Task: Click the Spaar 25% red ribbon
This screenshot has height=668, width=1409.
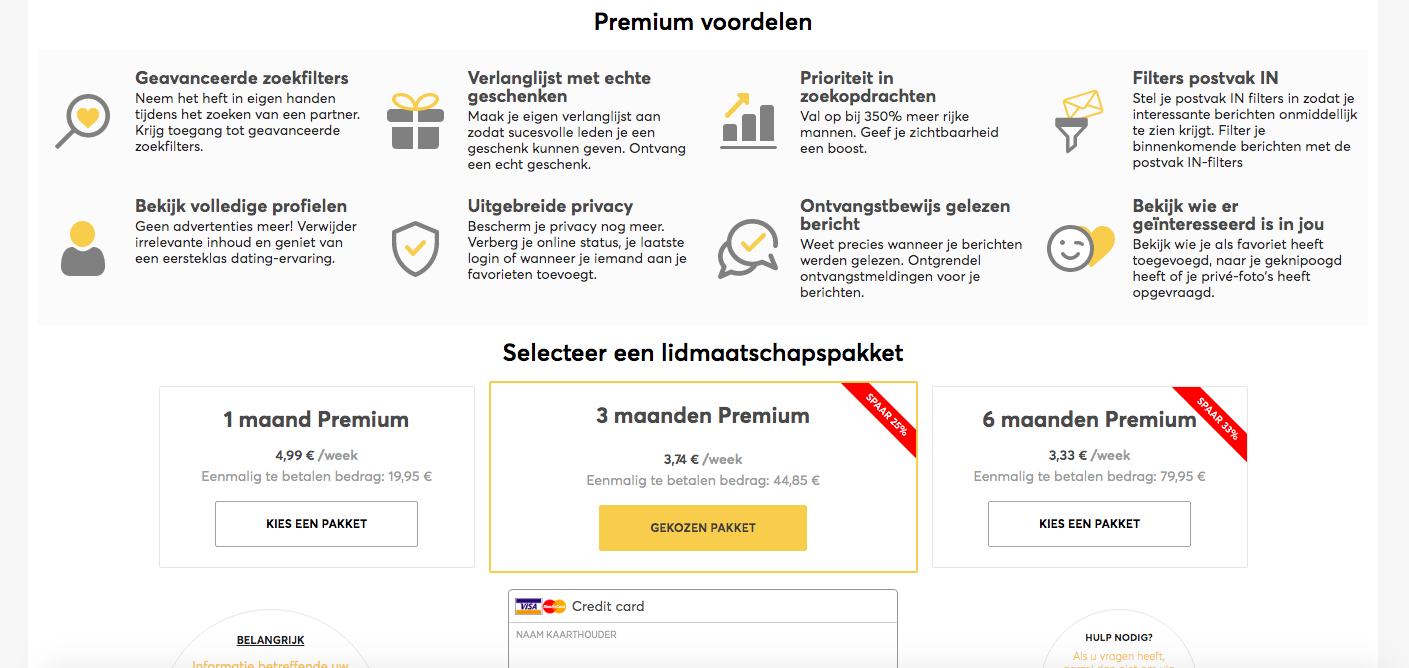Action: coord(882,419)
